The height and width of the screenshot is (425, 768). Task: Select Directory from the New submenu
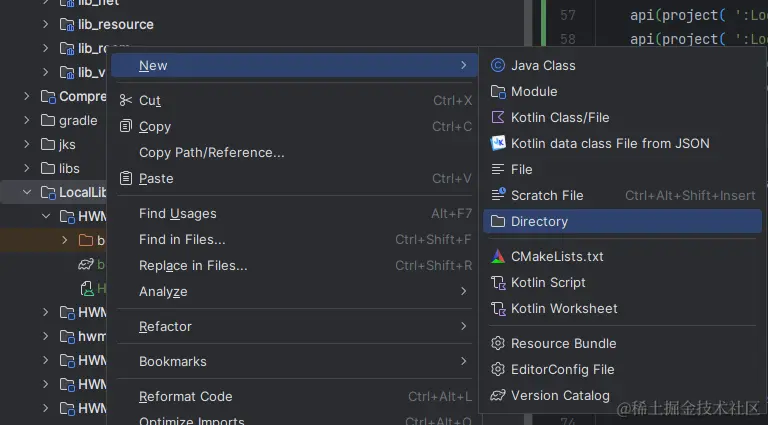coord(539,221)
